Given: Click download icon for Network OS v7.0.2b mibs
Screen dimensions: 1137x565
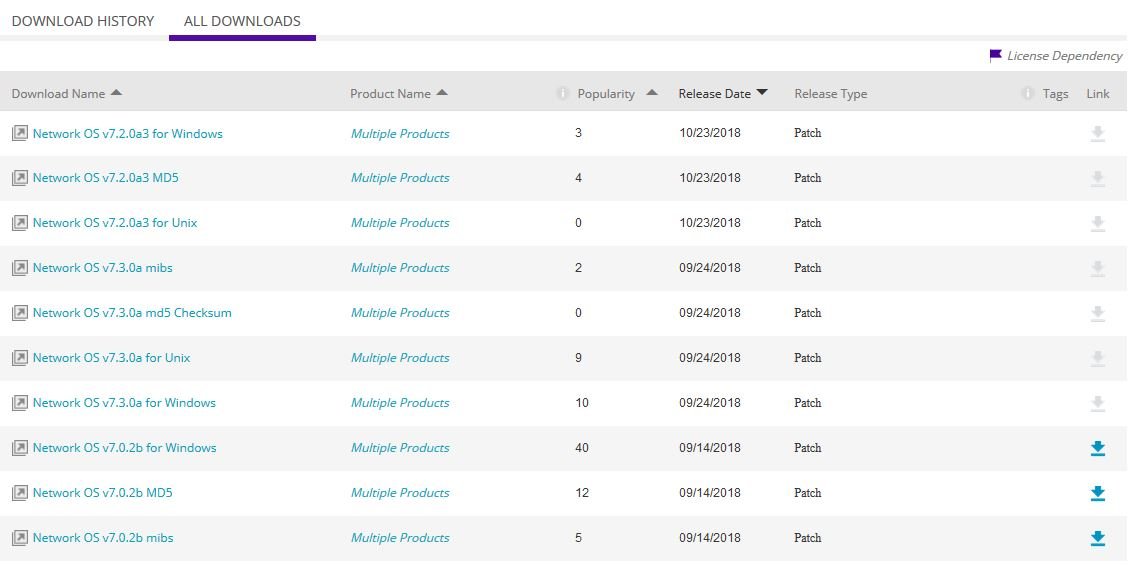Looking at the screenshot, I should click(x=1097, y=538).
